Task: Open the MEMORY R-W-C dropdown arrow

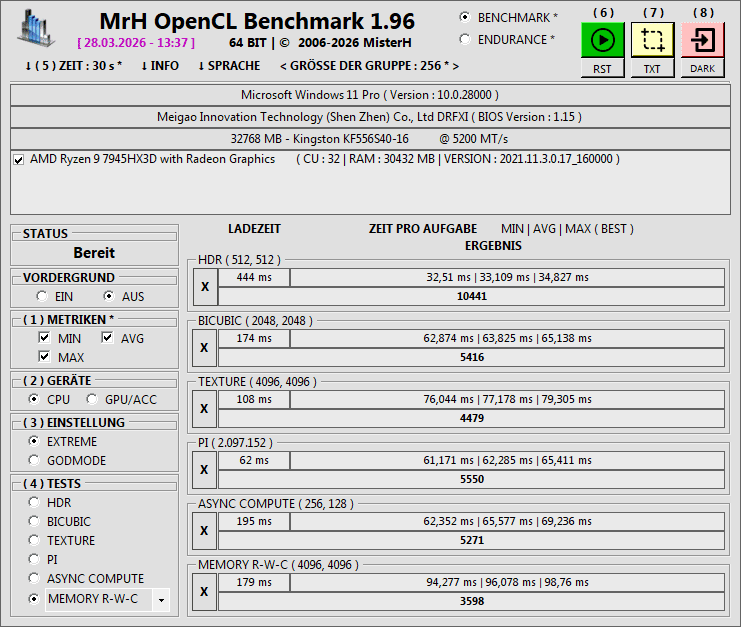Action: (x=161, y=600)
